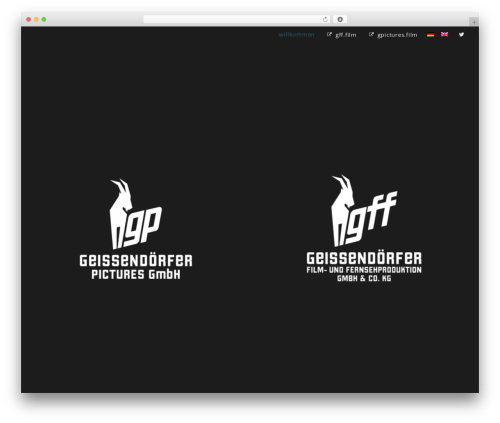
Task: Click the gff Geissendörfer Film- und Fernsehproduktion logo
Action: (364, 228)
